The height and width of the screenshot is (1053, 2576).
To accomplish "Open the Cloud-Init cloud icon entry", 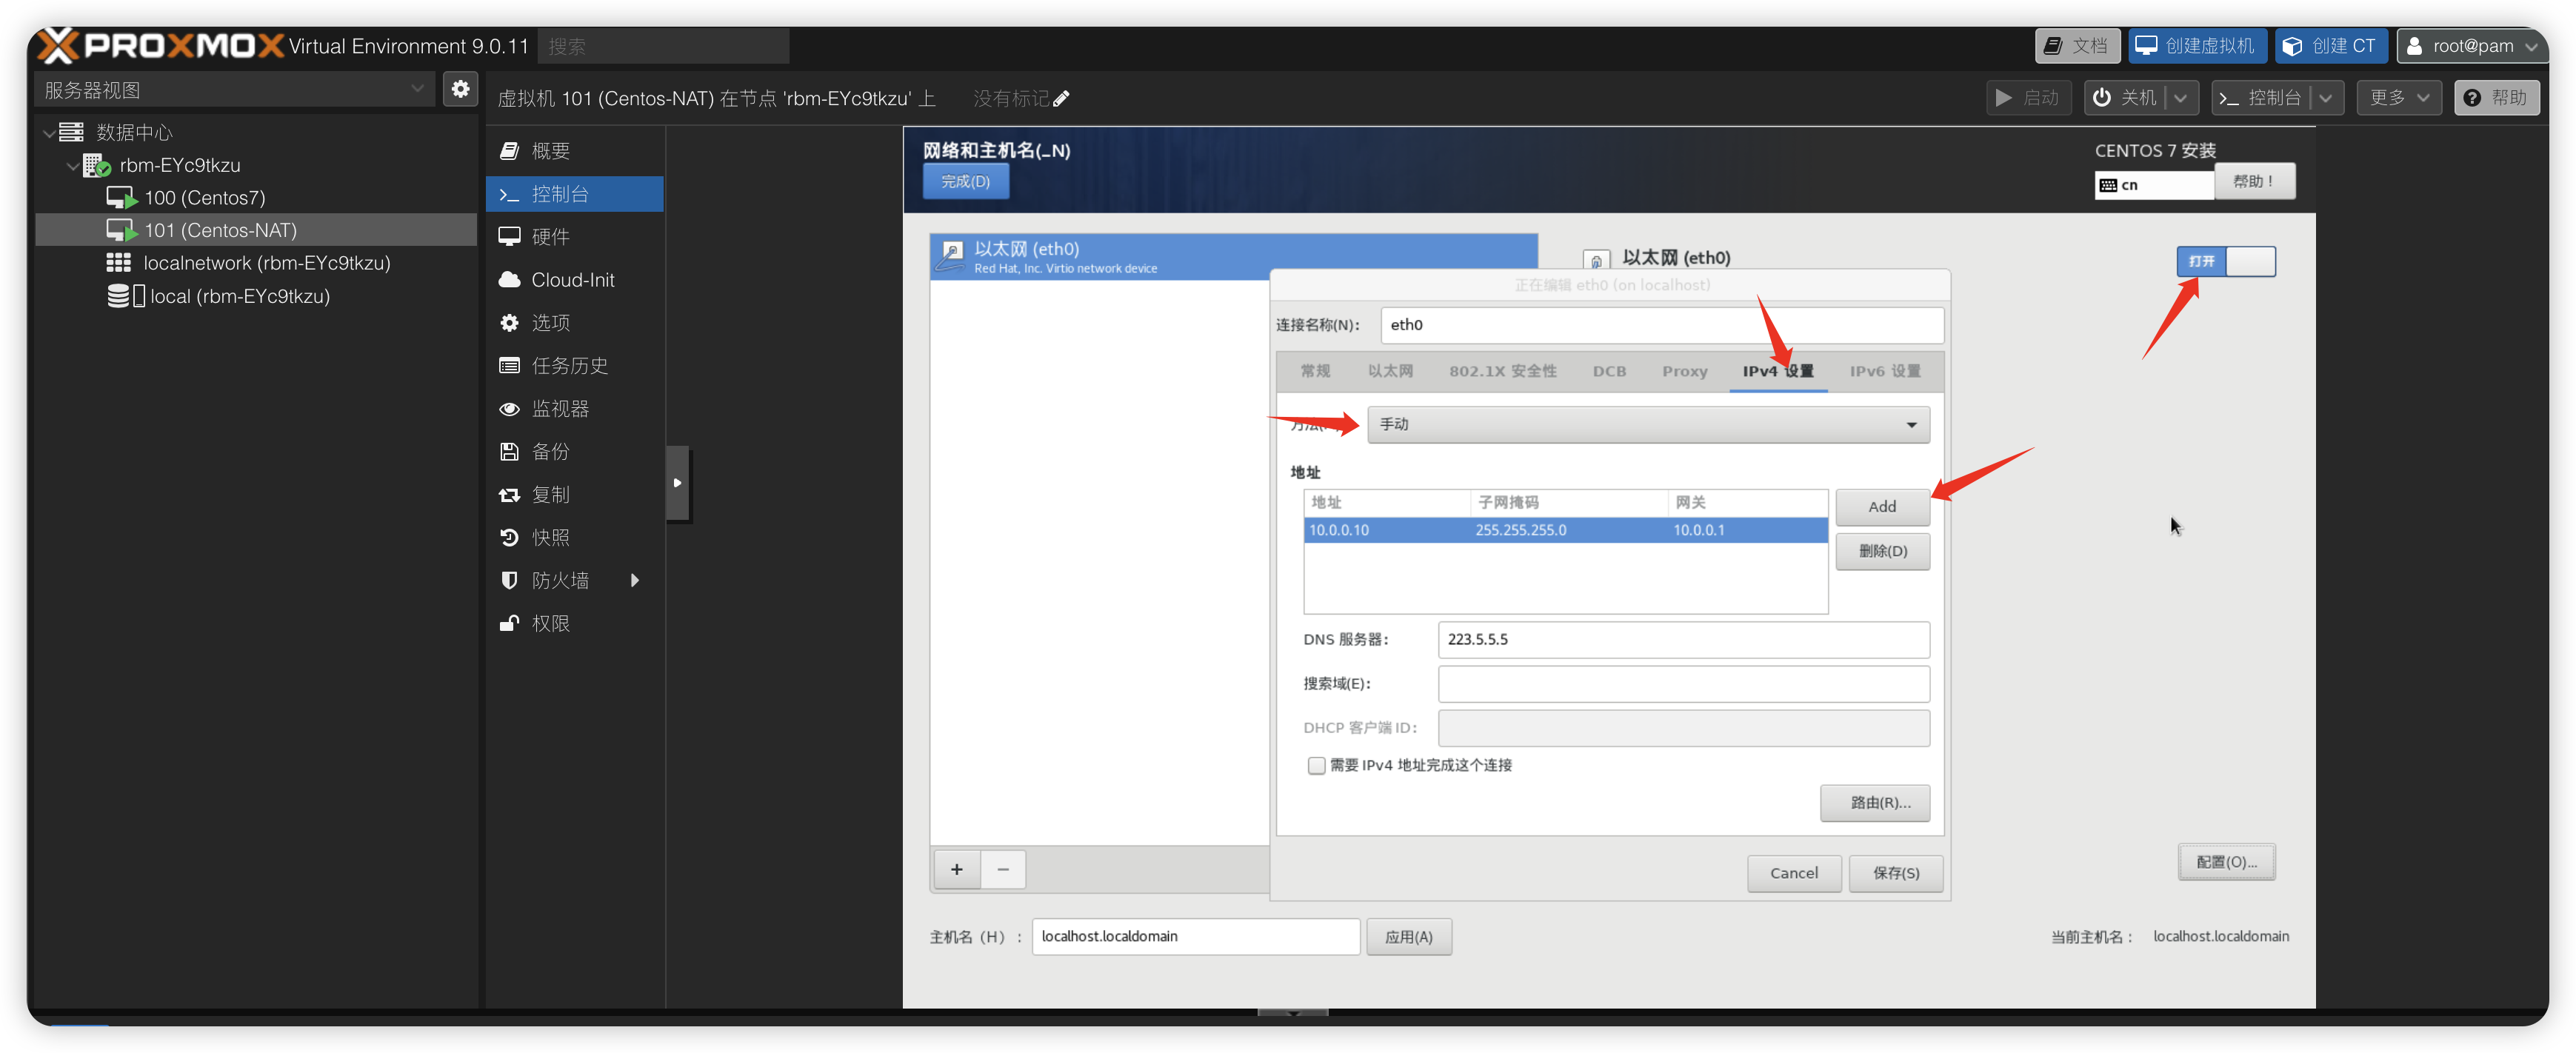I will click(x=572, y=280).
